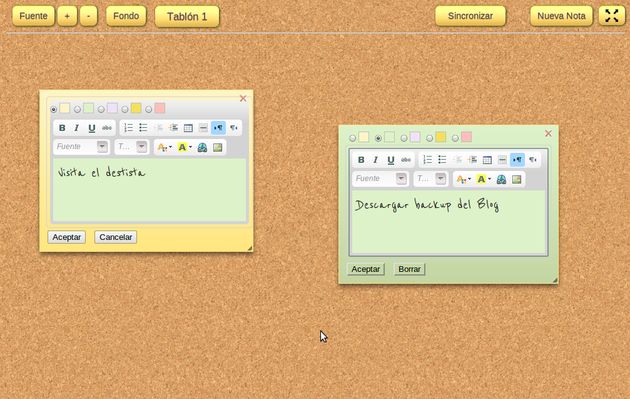Open Fuente font dropdown in the dentista note
This screenshot has height=399, width=630.
click(82, 147)
